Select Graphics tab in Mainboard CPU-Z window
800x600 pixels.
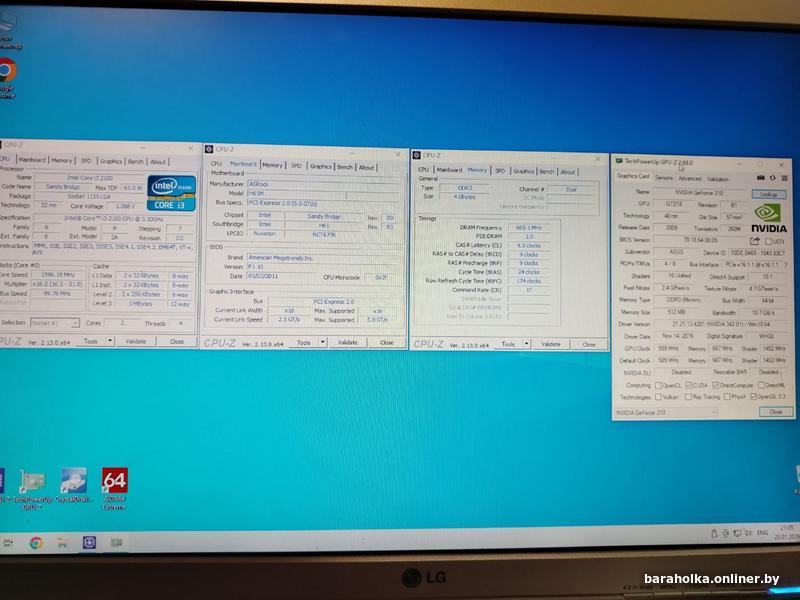click(320, 166)
